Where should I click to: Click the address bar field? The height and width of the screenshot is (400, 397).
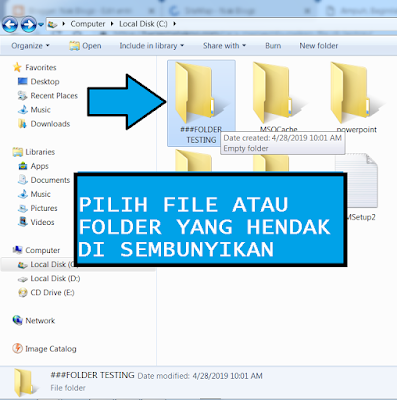221,24
